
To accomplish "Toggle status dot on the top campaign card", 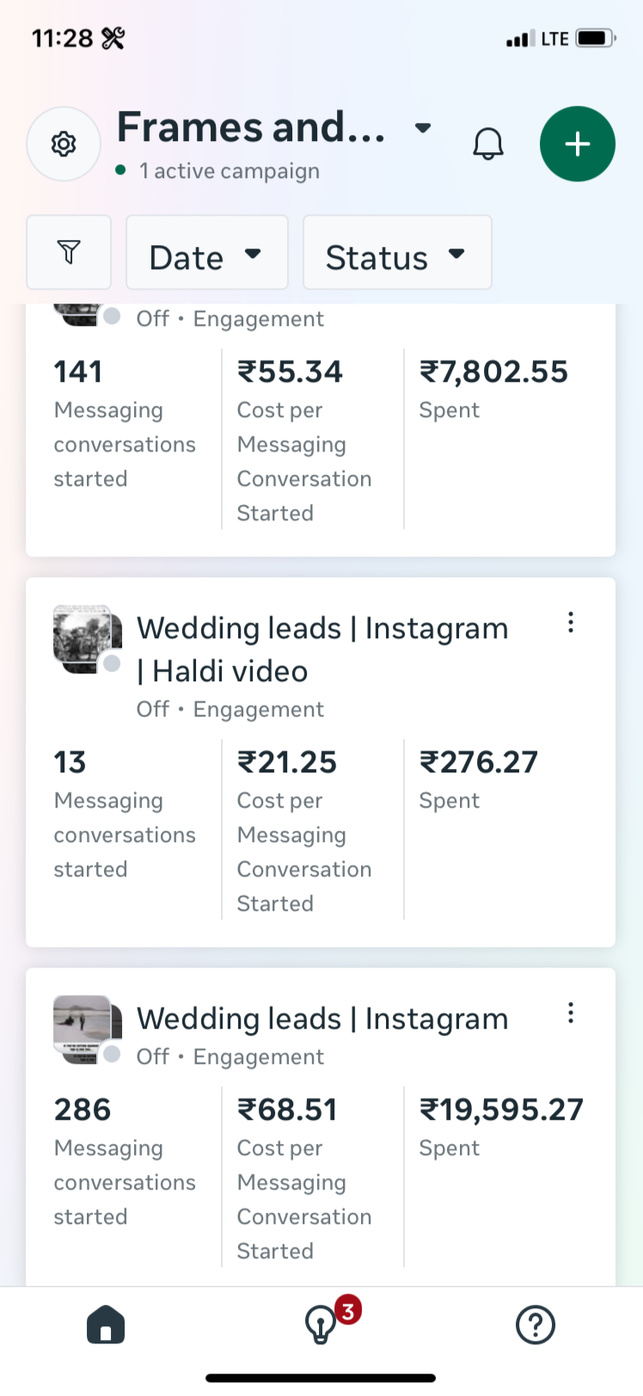I will 112,316.
